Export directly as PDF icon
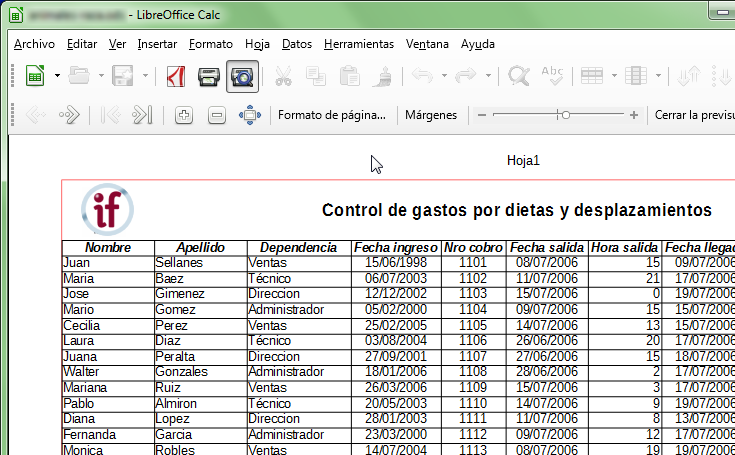Viewport: 735px width, 455px height. [176, 76]
